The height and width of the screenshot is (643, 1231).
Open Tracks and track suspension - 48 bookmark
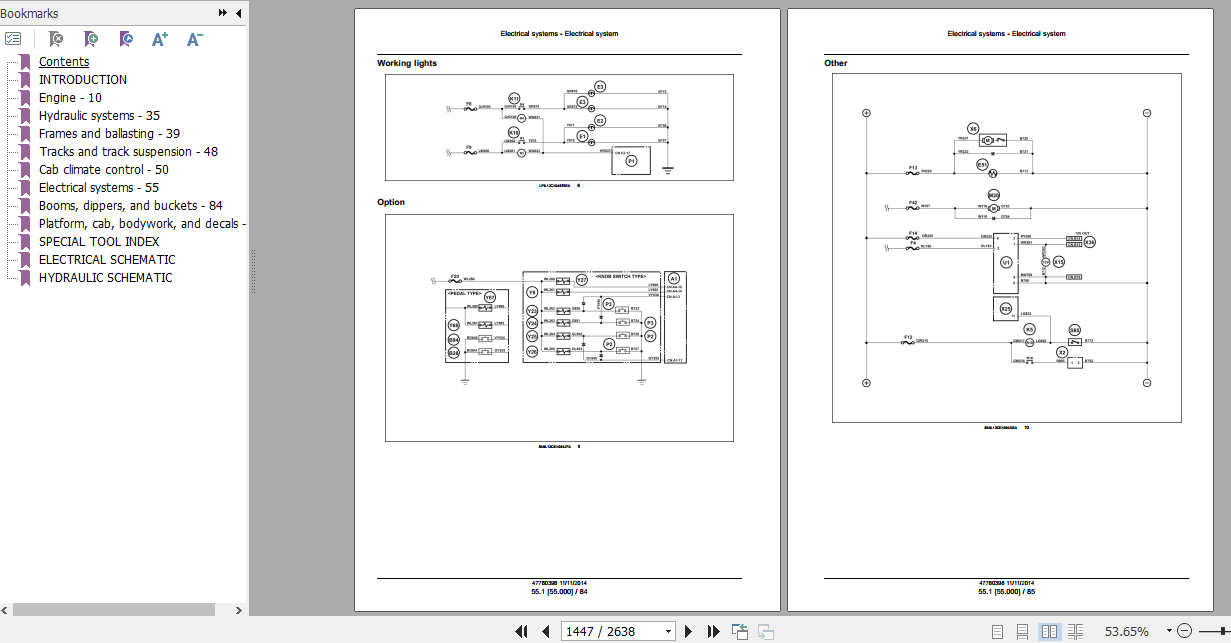(128, 152)
